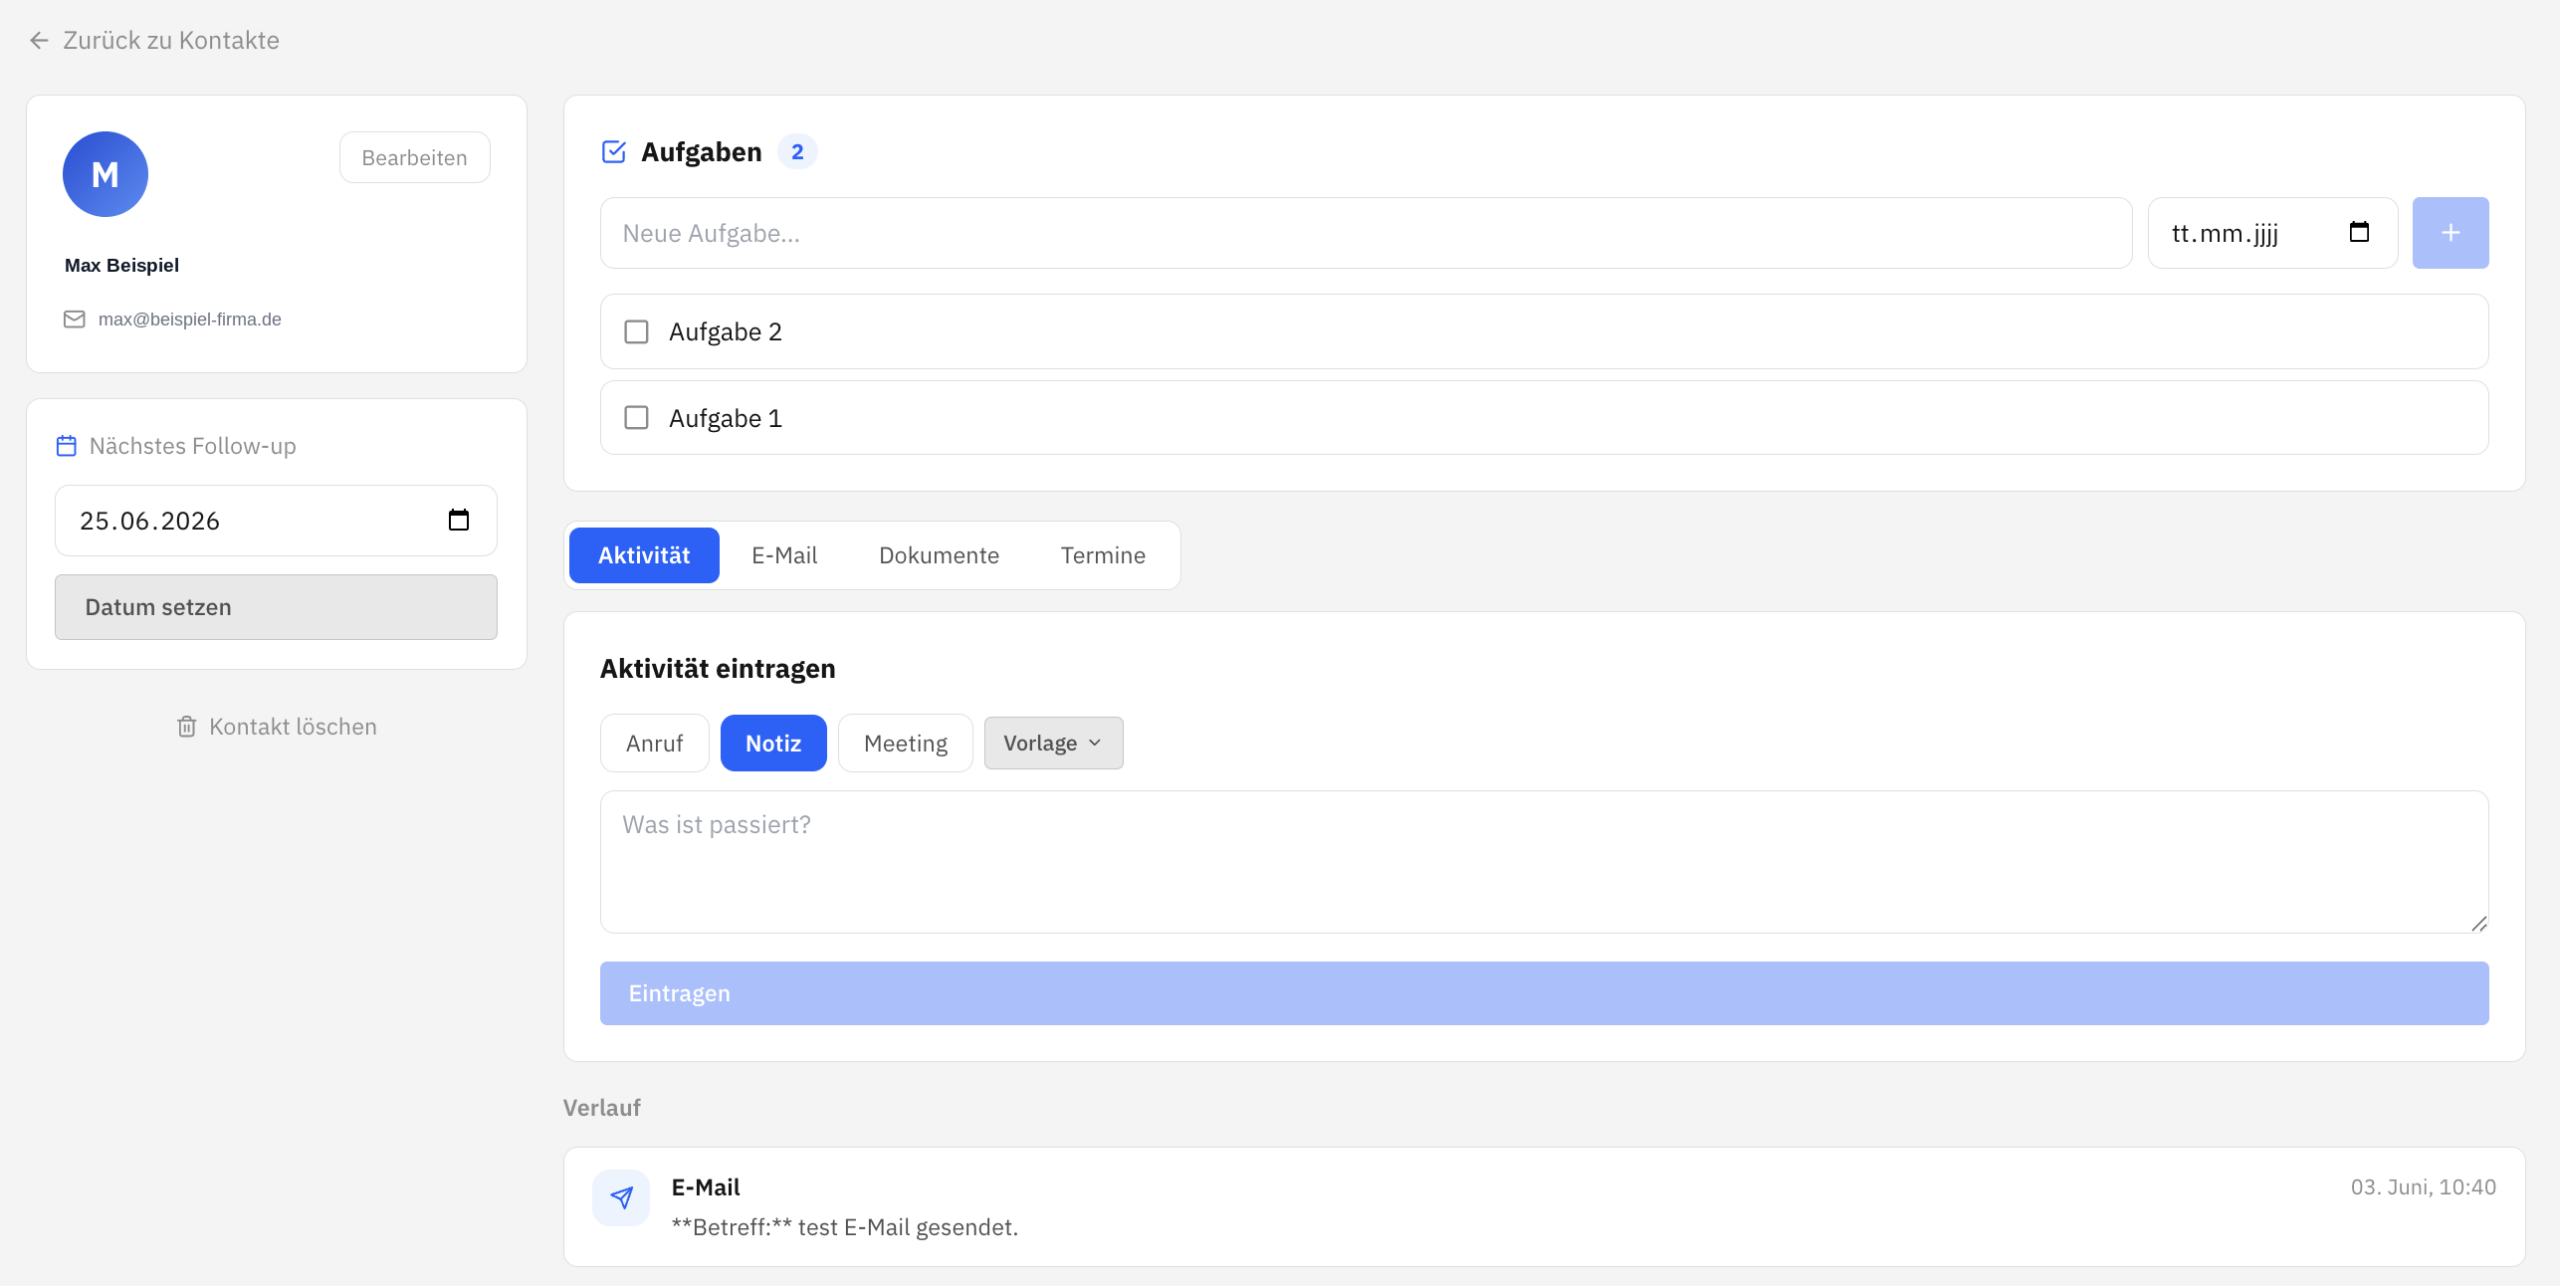Click the envelope icon beside max@beispiel-firma.de
The image size is (2560, 1286).
click(x=74, y=319)
